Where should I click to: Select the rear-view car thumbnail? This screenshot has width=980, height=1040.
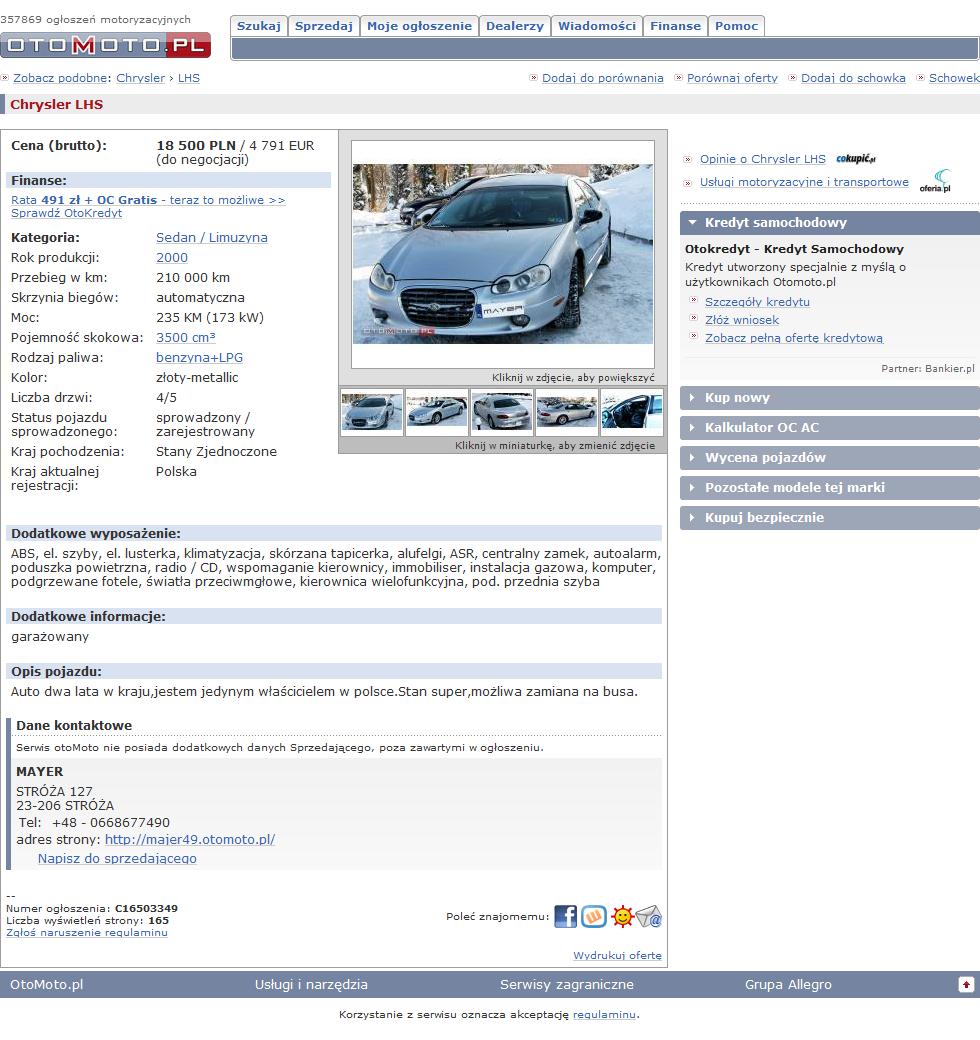pyautogui.click(x=502, y=412)
